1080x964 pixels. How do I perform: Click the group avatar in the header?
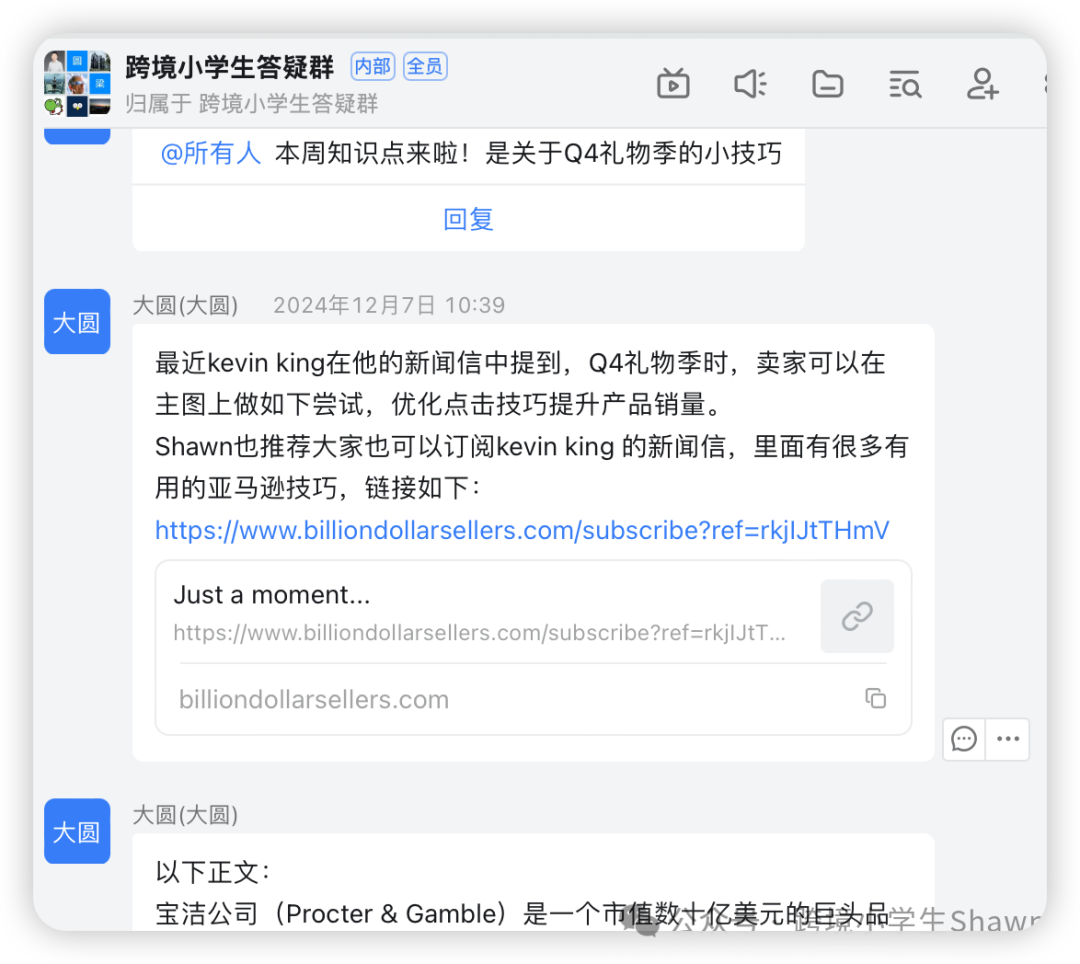click(77, 84)
